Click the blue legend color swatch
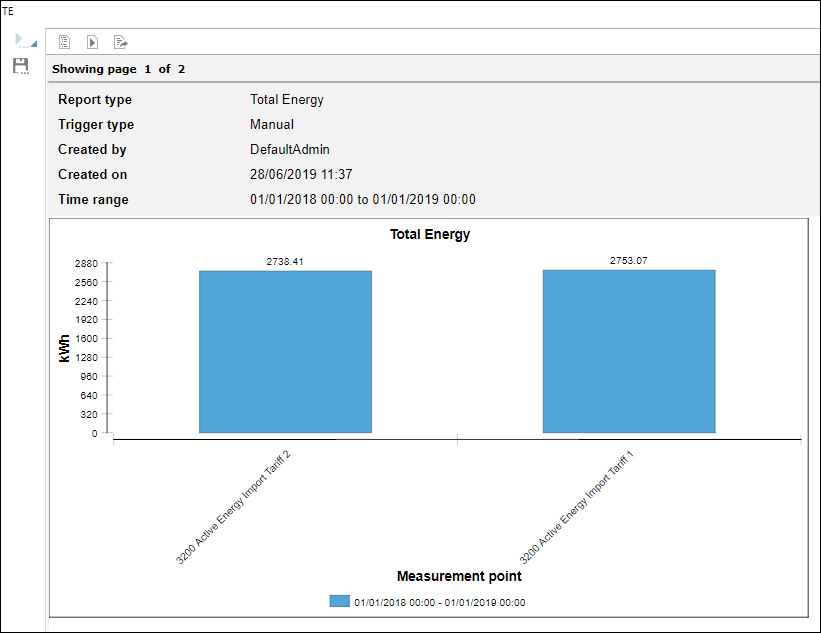 (339, 602)
